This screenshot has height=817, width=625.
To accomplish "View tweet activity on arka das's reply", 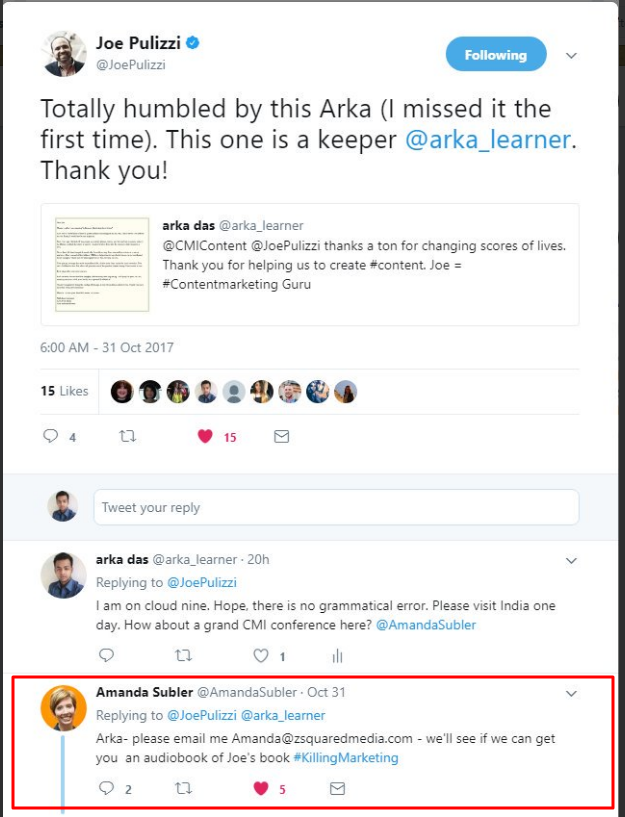I will point(337,656).
